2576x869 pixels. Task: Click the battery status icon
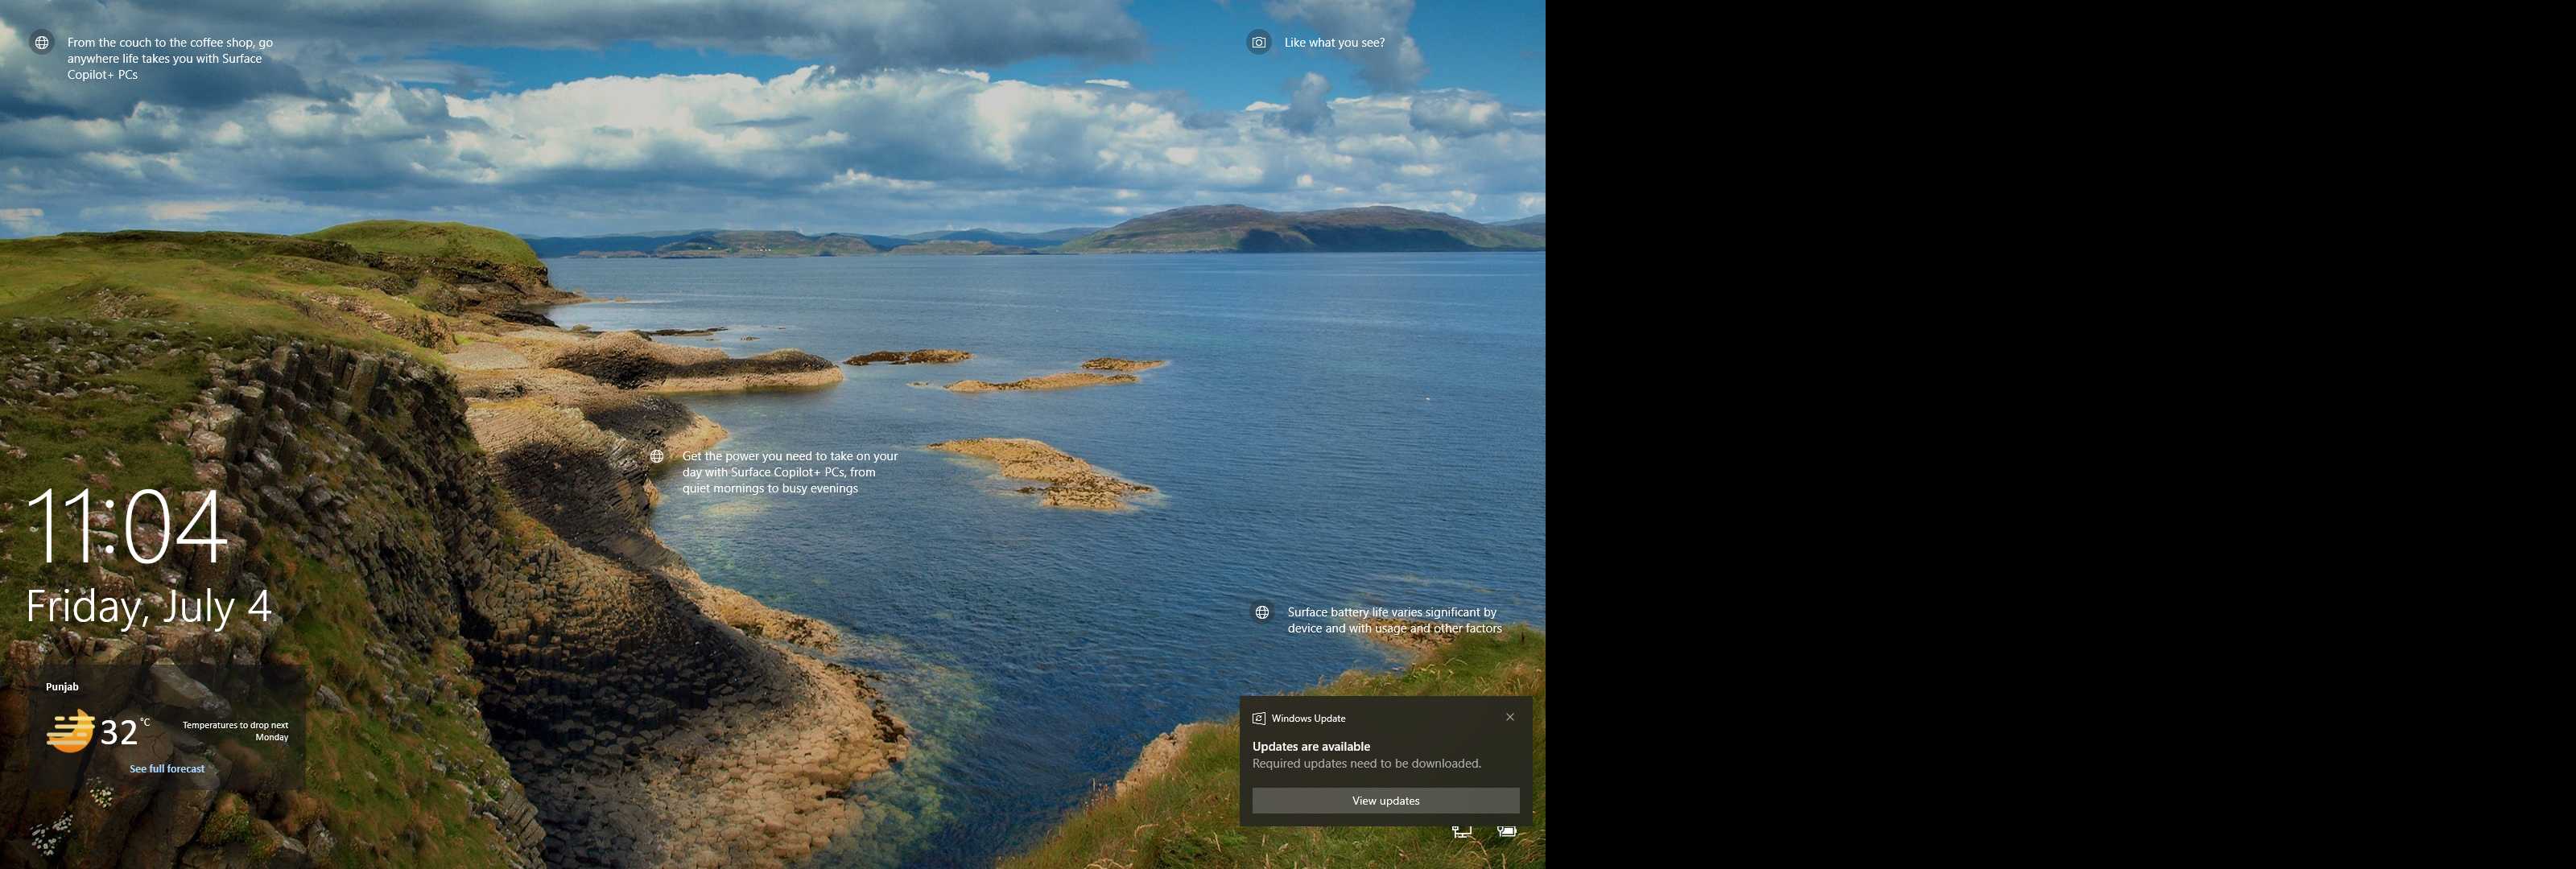click(x=1507, y=831)
